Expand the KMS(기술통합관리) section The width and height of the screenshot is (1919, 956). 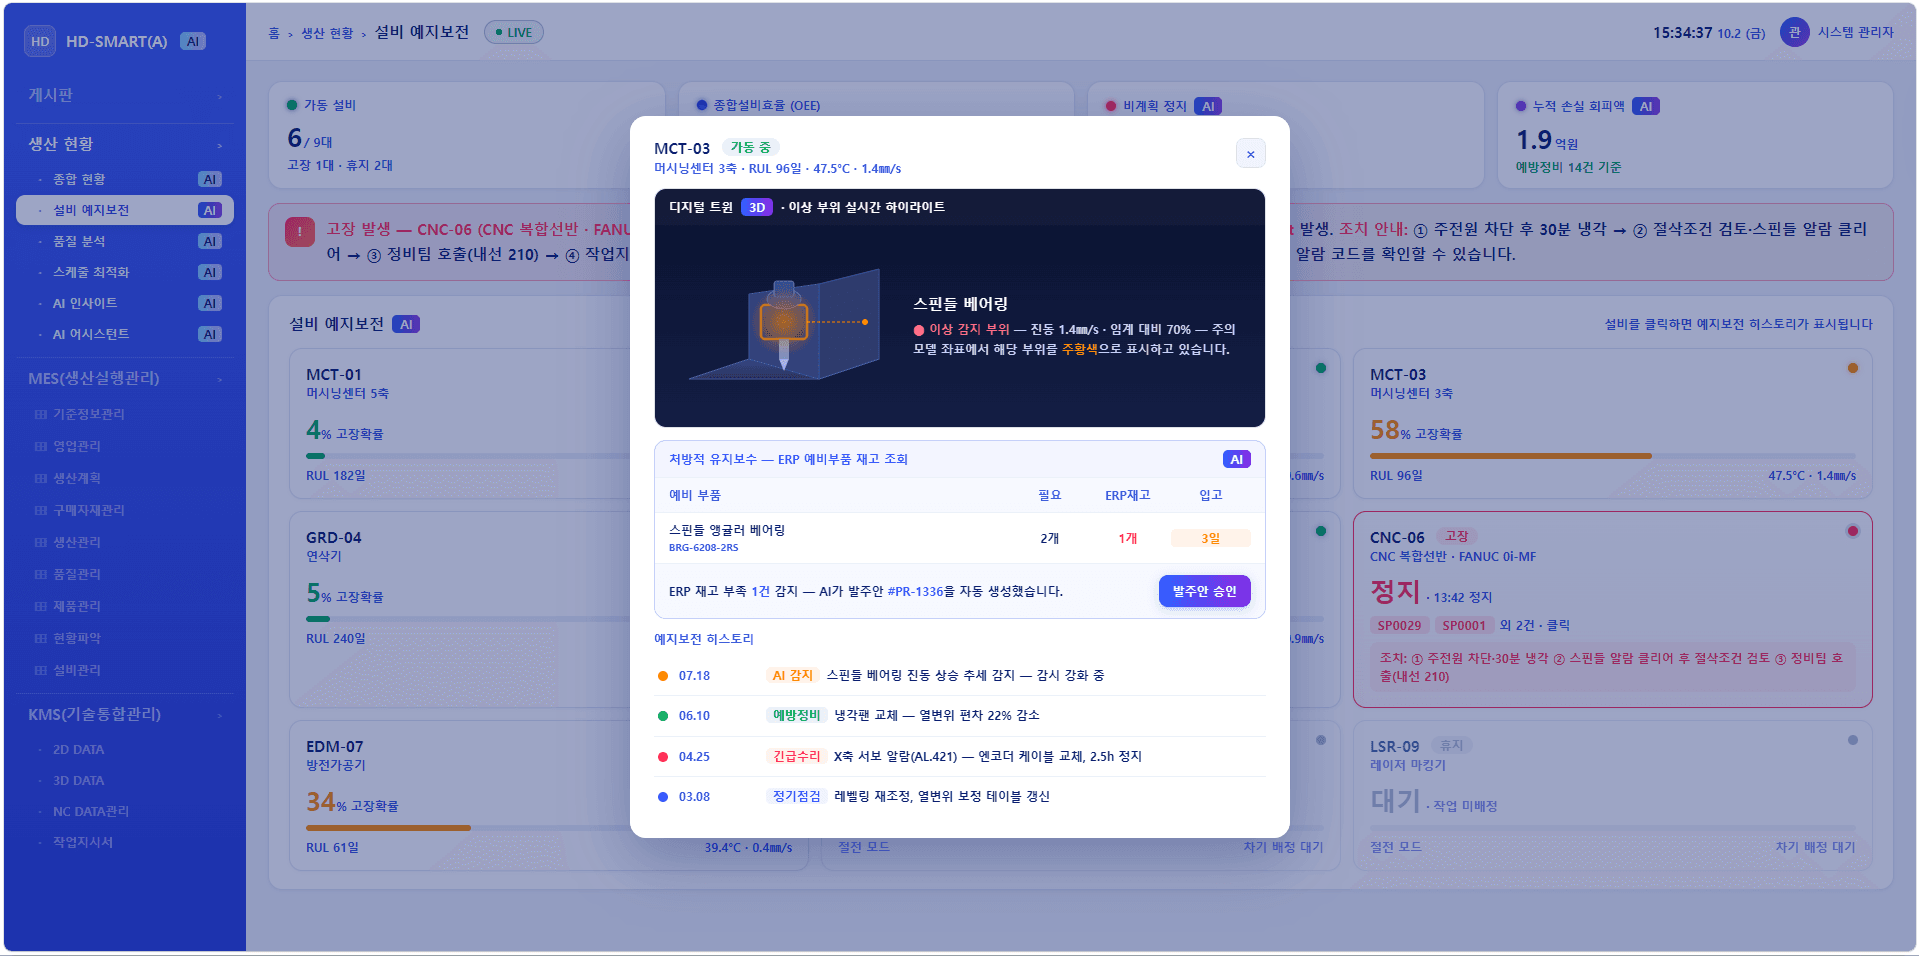pyautogui.click(x=125, y=714)
